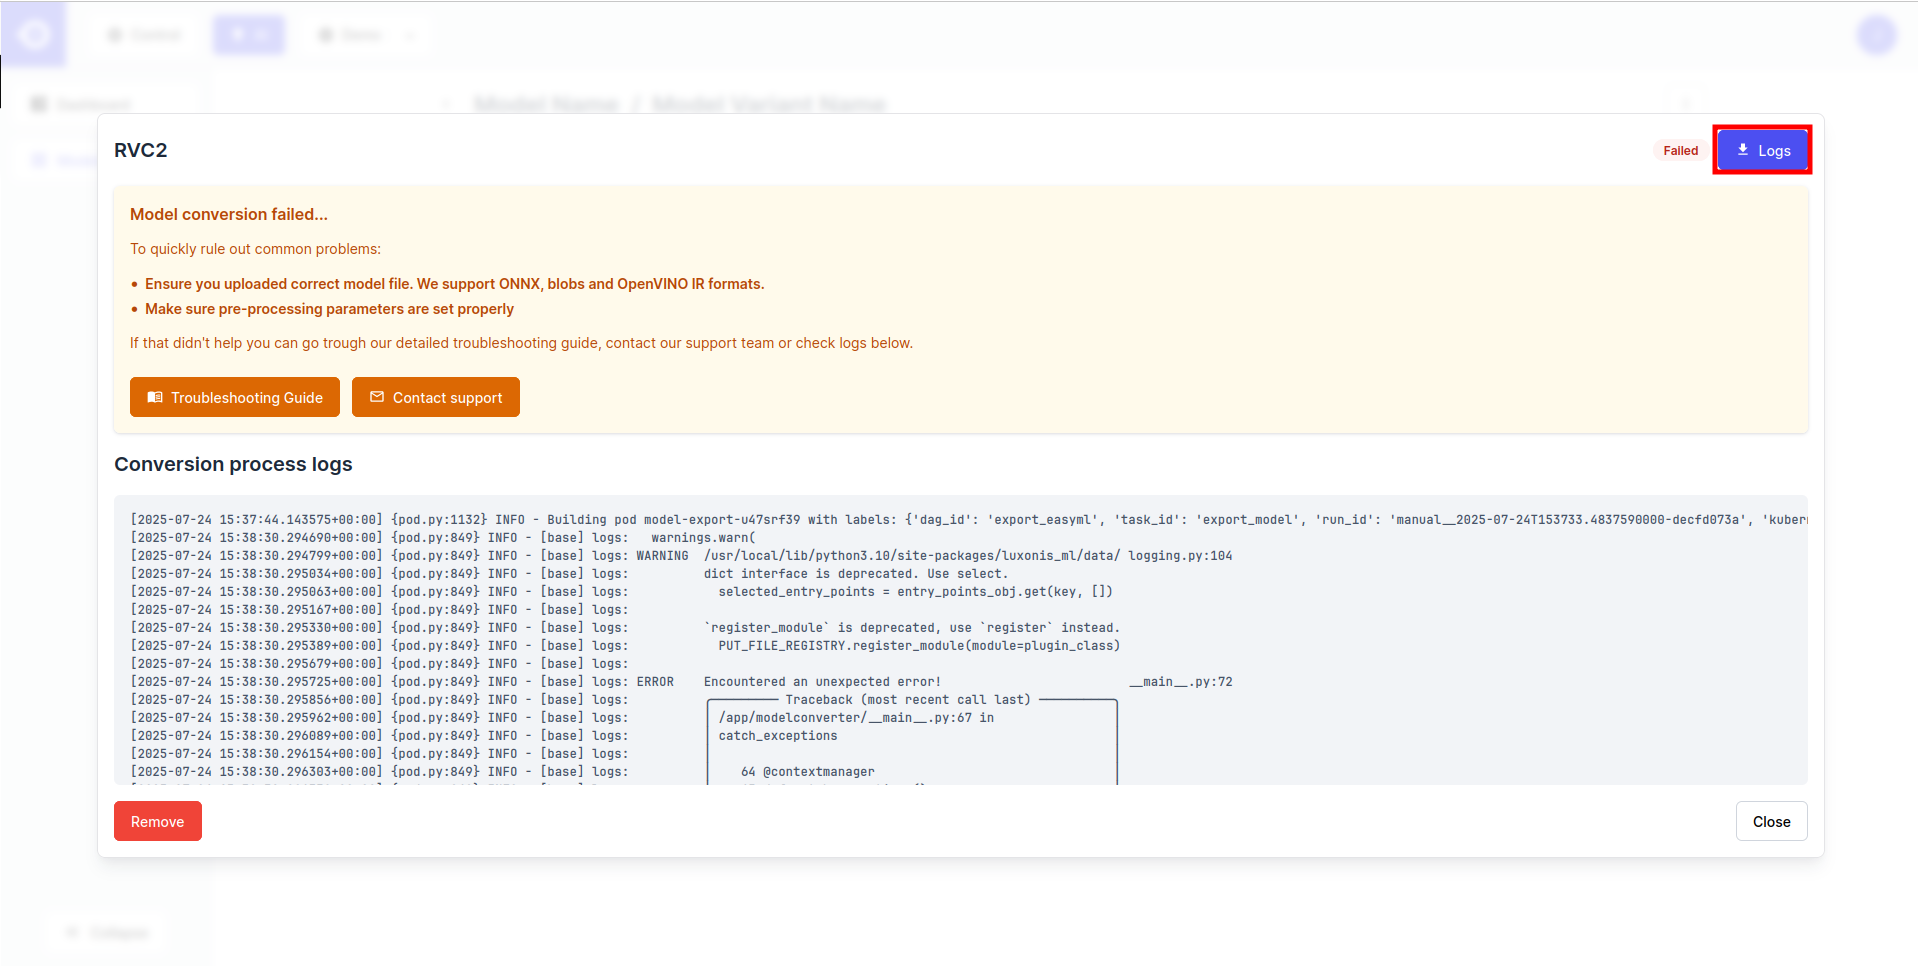Screen dimensions: 1918x966
Task: Click the red Failed status badge
Action: [x=1680, y=150]
